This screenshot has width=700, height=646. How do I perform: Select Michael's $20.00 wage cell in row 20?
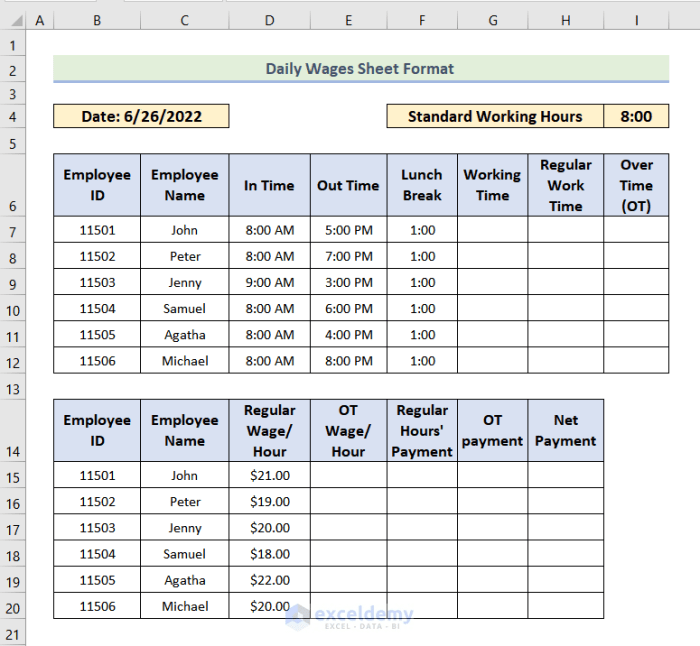269,606
